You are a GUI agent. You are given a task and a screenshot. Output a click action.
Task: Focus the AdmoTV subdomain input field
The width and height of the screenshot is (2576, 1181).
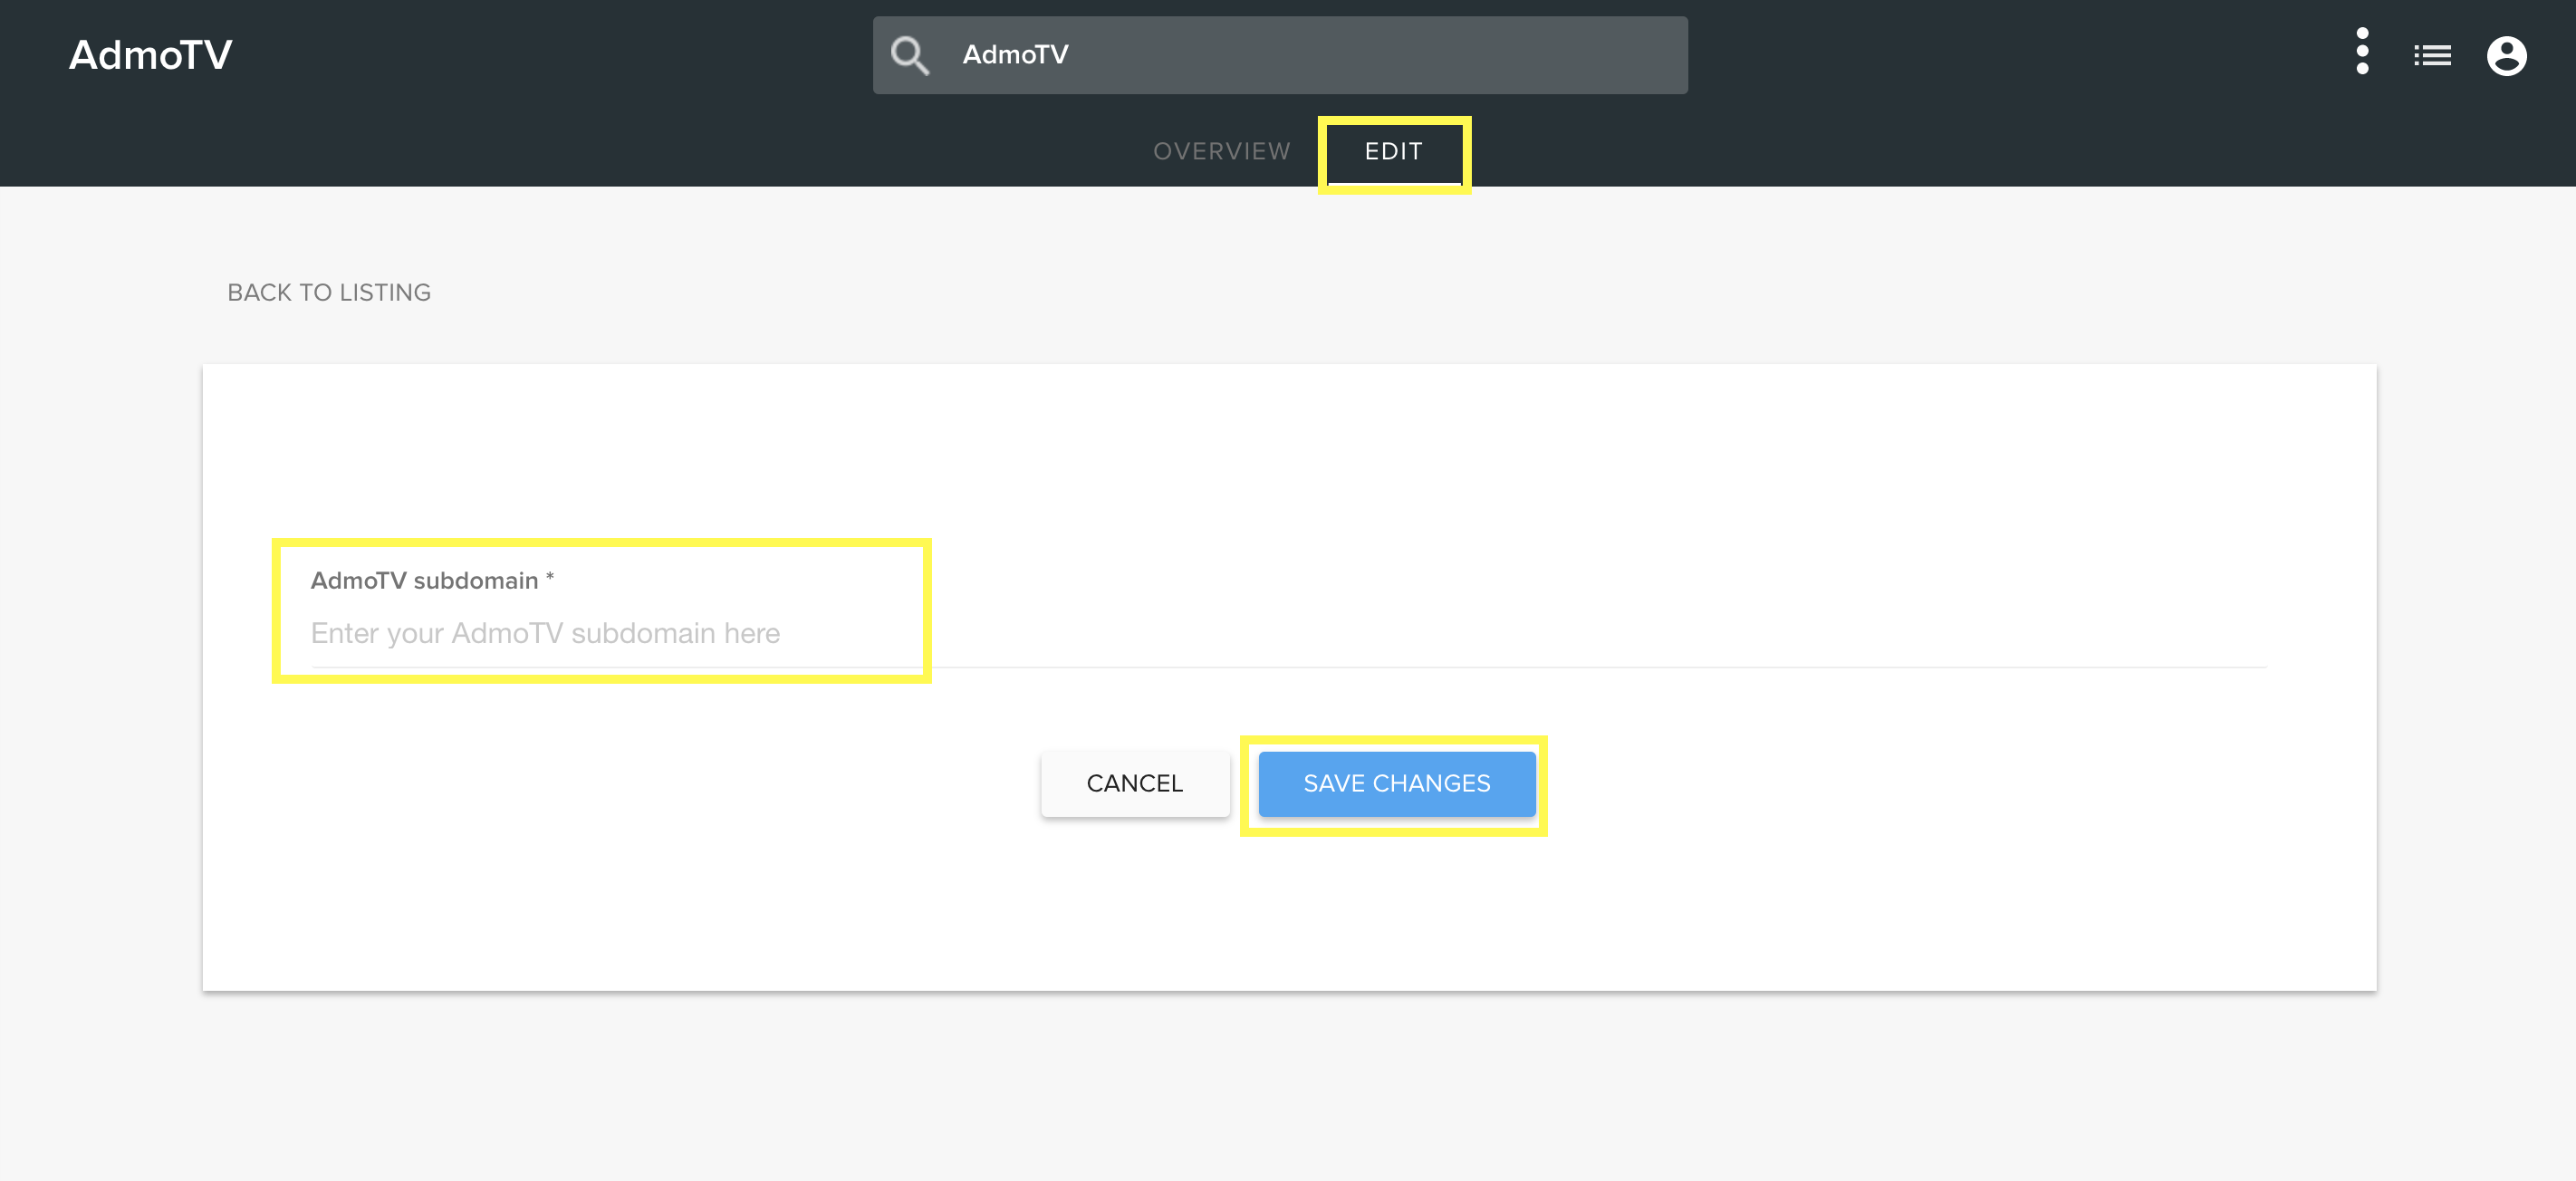coord(1288,633)
